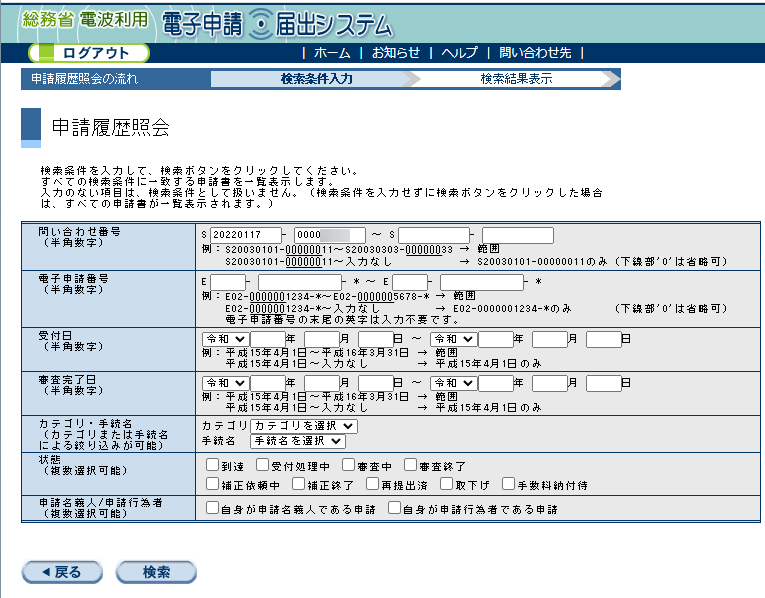
Task: Go to the ヘルプ page
Action: click(459, 53)
